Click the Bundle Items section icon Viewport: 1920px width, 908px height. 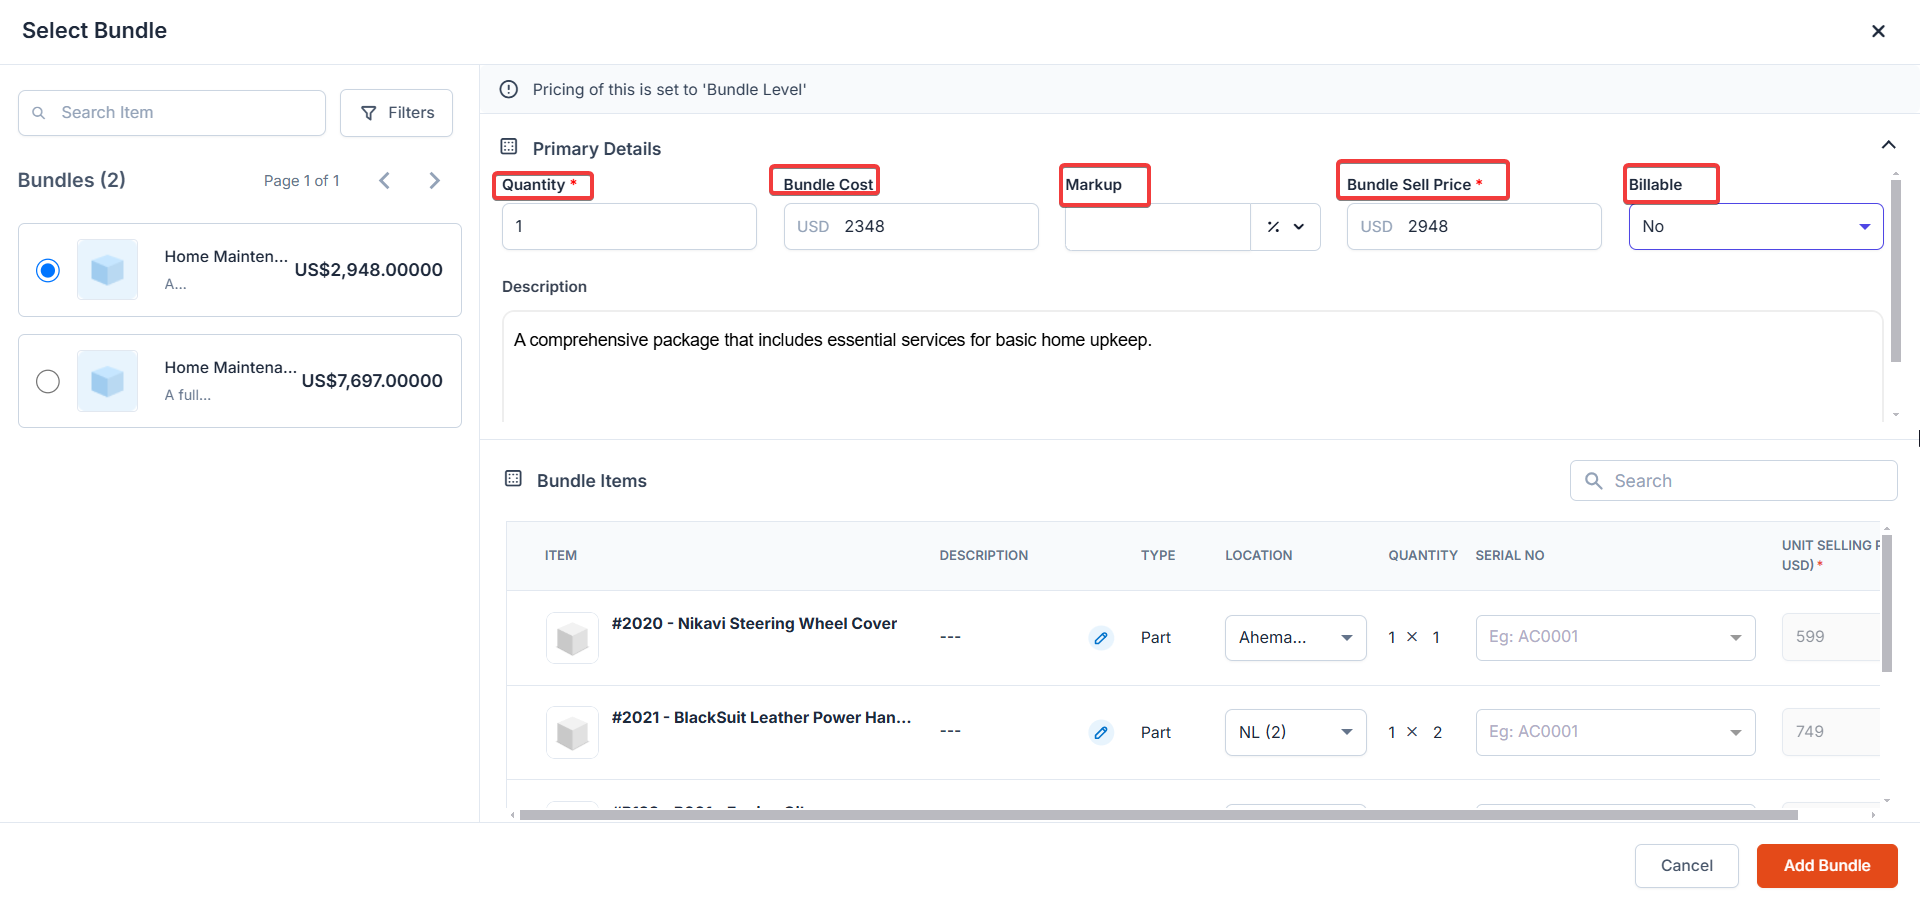pos(513,479)
